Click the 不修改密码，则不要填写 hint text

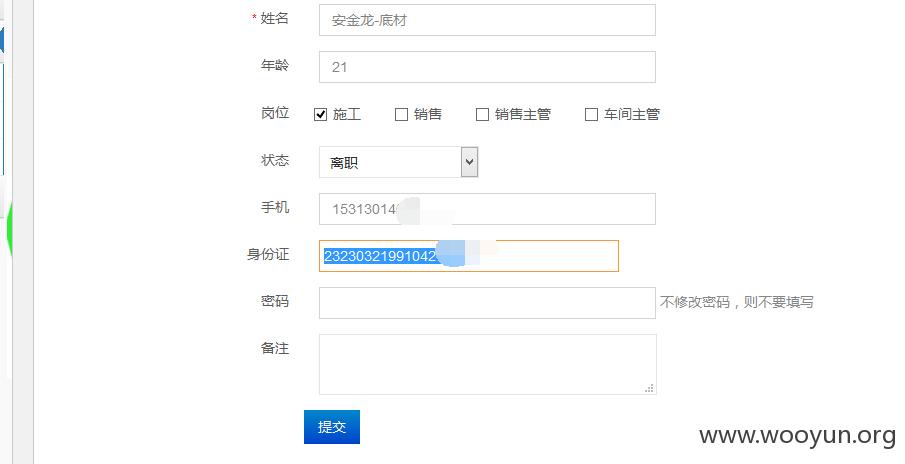tap(736, 302)
